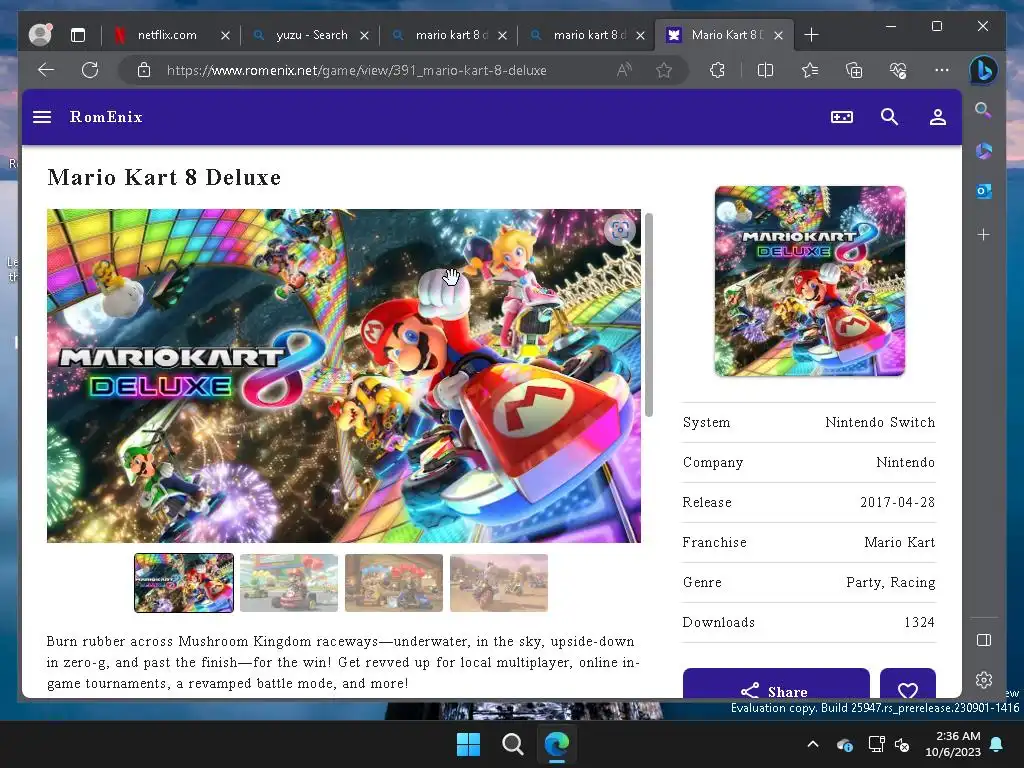The height and width of the screenshot is (768, 1024).
Task: Add this page to favorites star
Action: pyautogui.click(x=664, y=70)
